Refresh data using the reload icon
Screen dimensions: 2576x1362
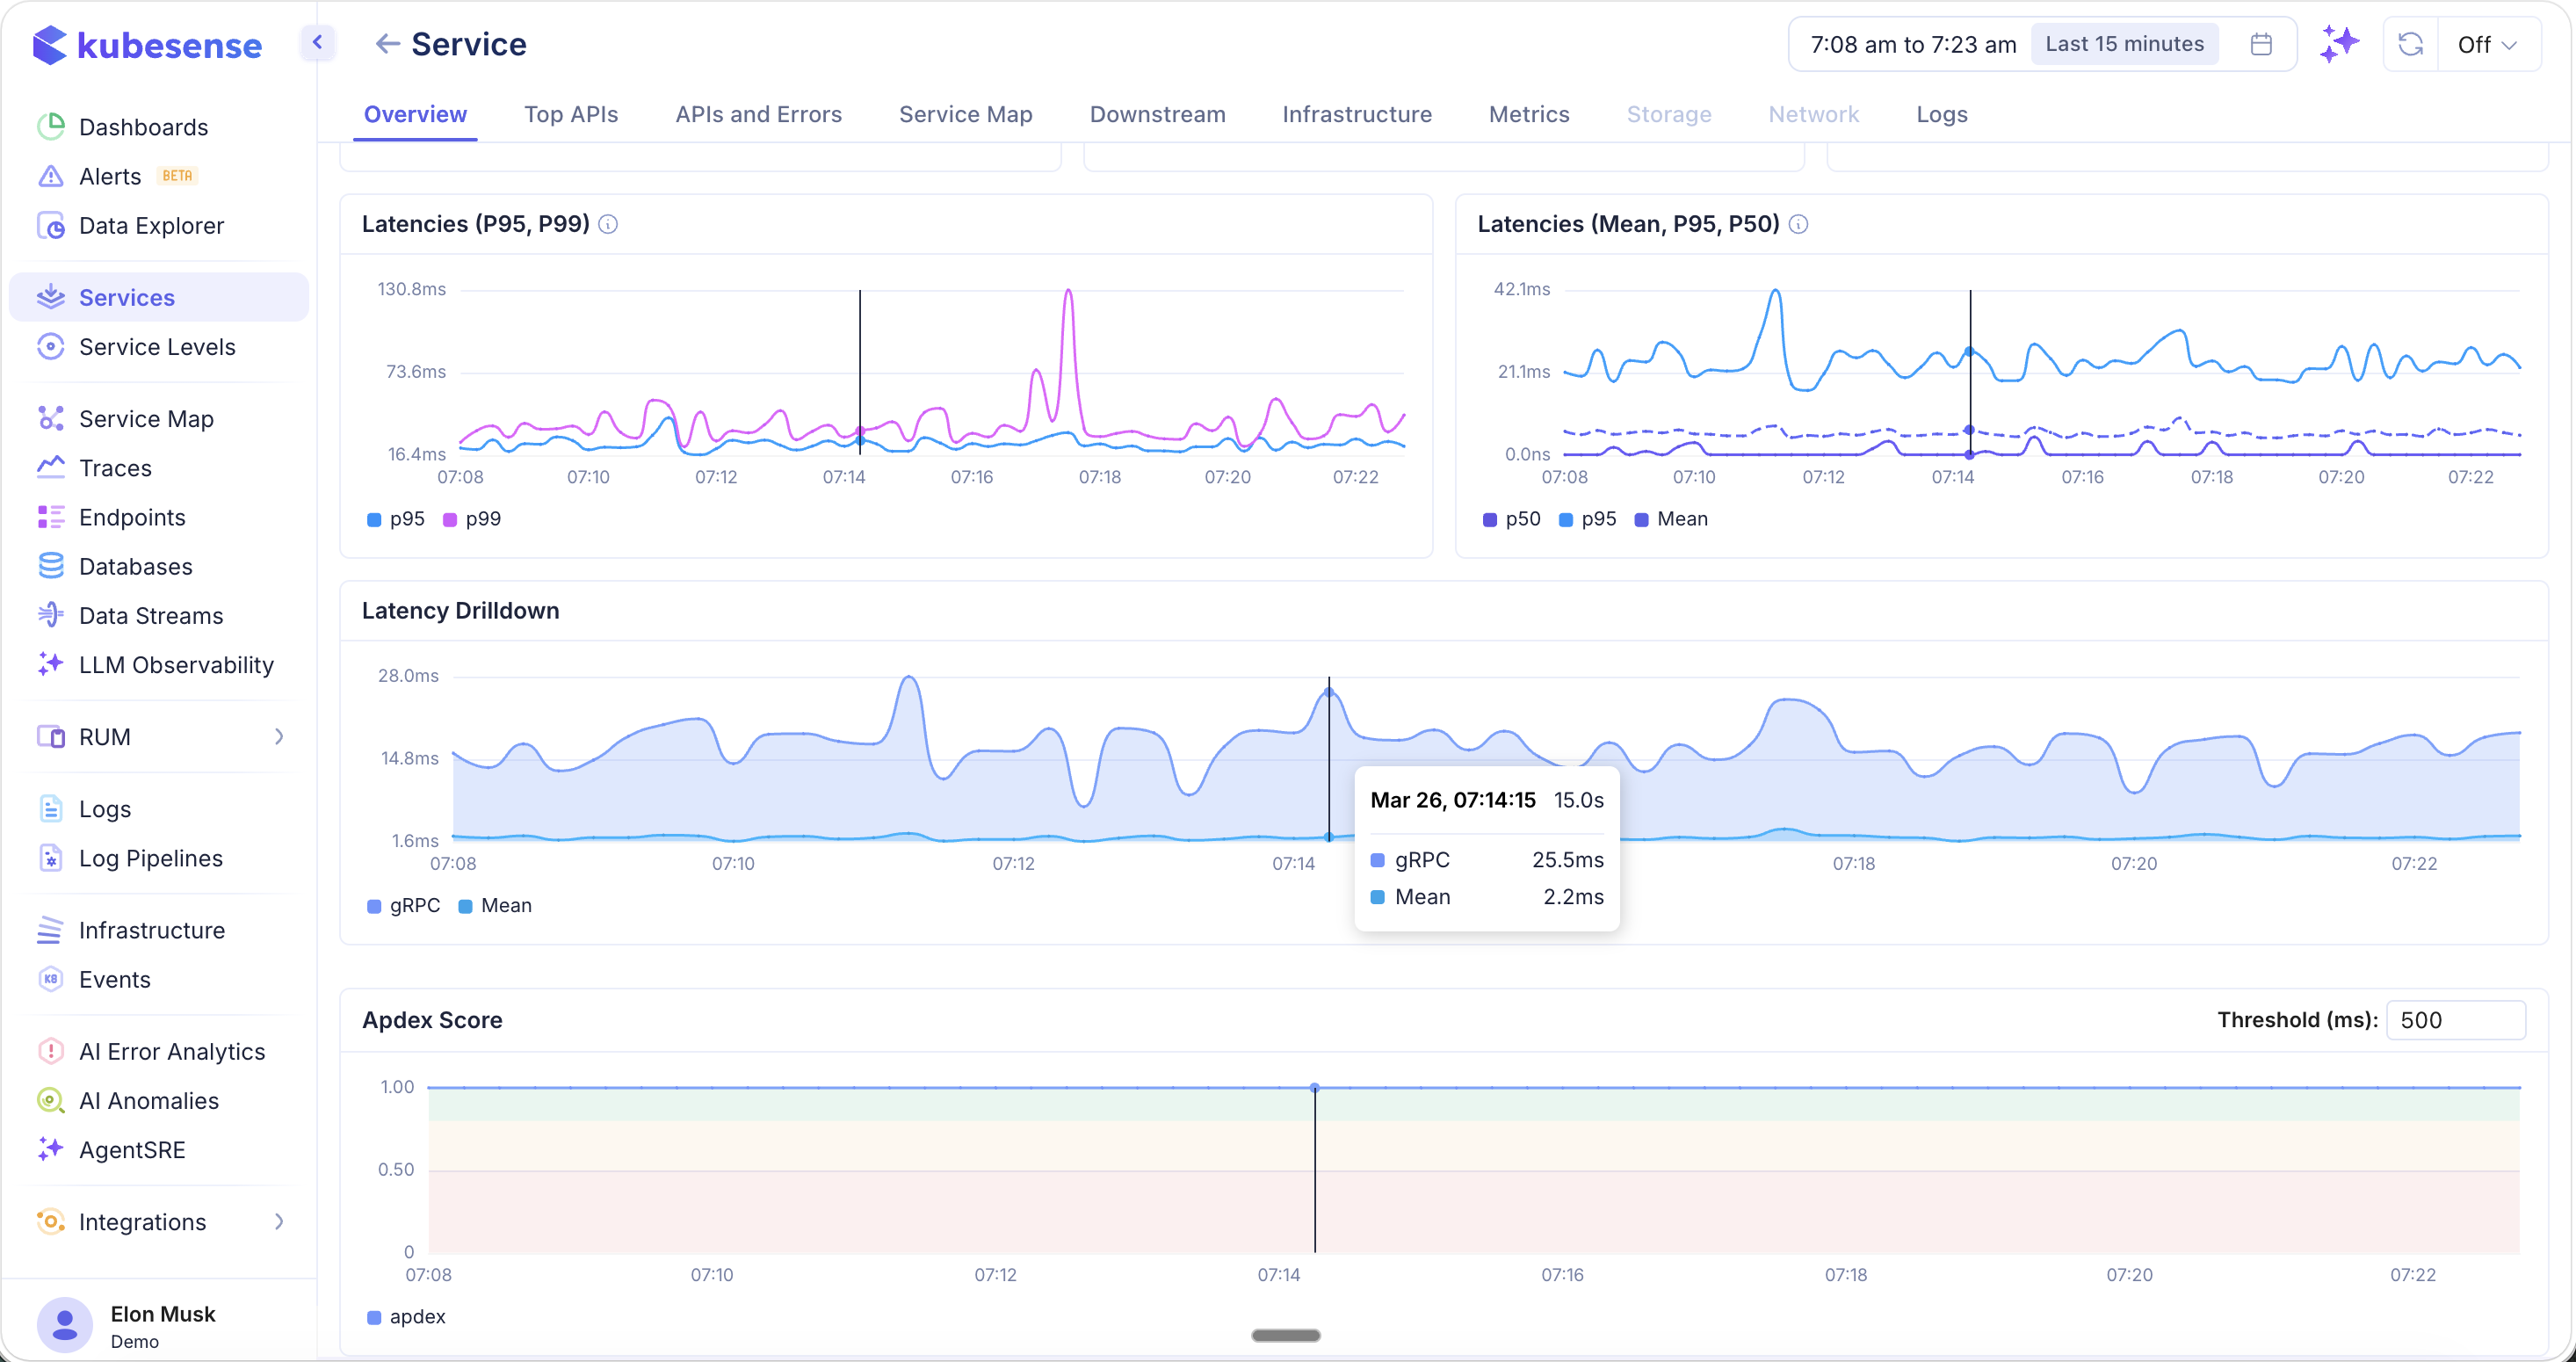2410,44
